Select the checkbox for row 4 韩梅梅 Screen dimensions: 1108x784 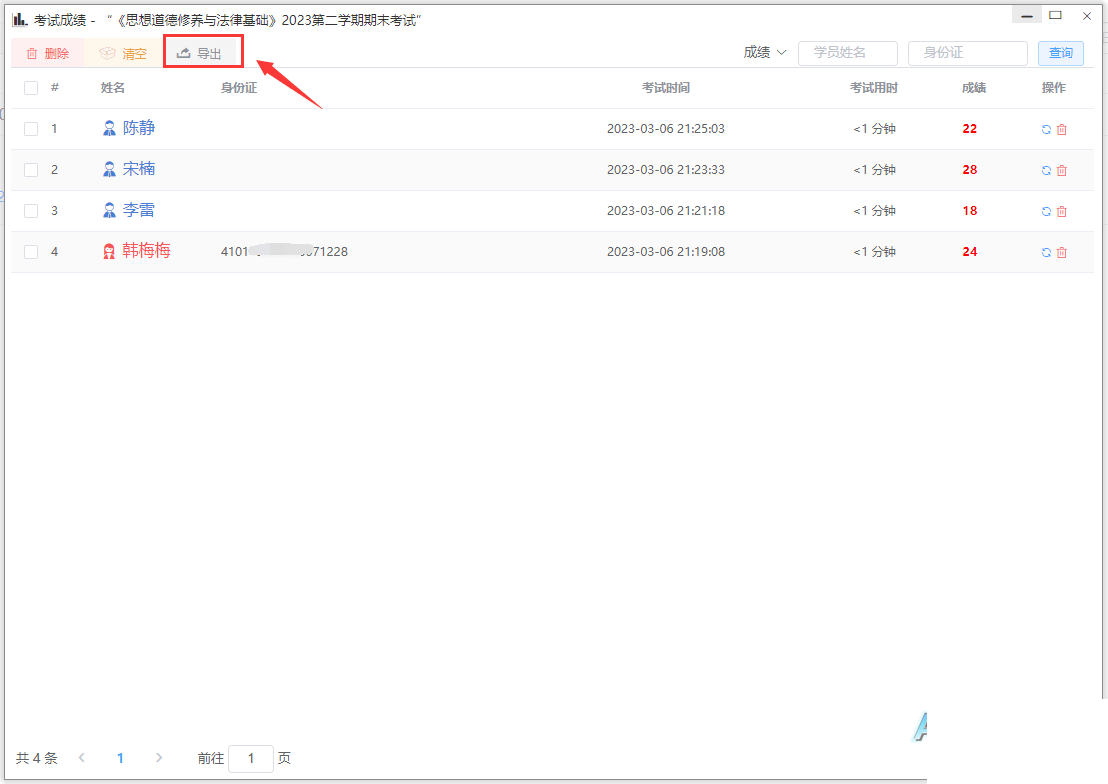pyautogui.click(x=31, y=252)
